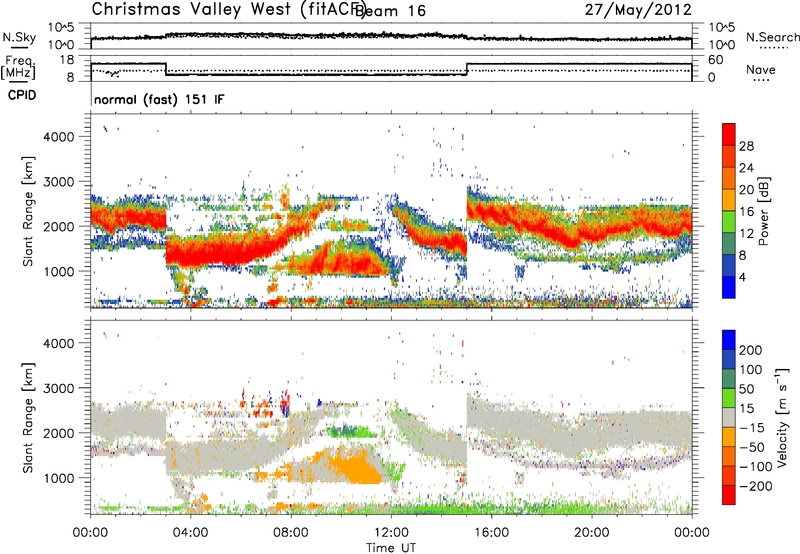Click the 'Slant Range [km]' label of power panel
Image resolution: width=800 pixels, height=554 pixels.
click(28, 211)
